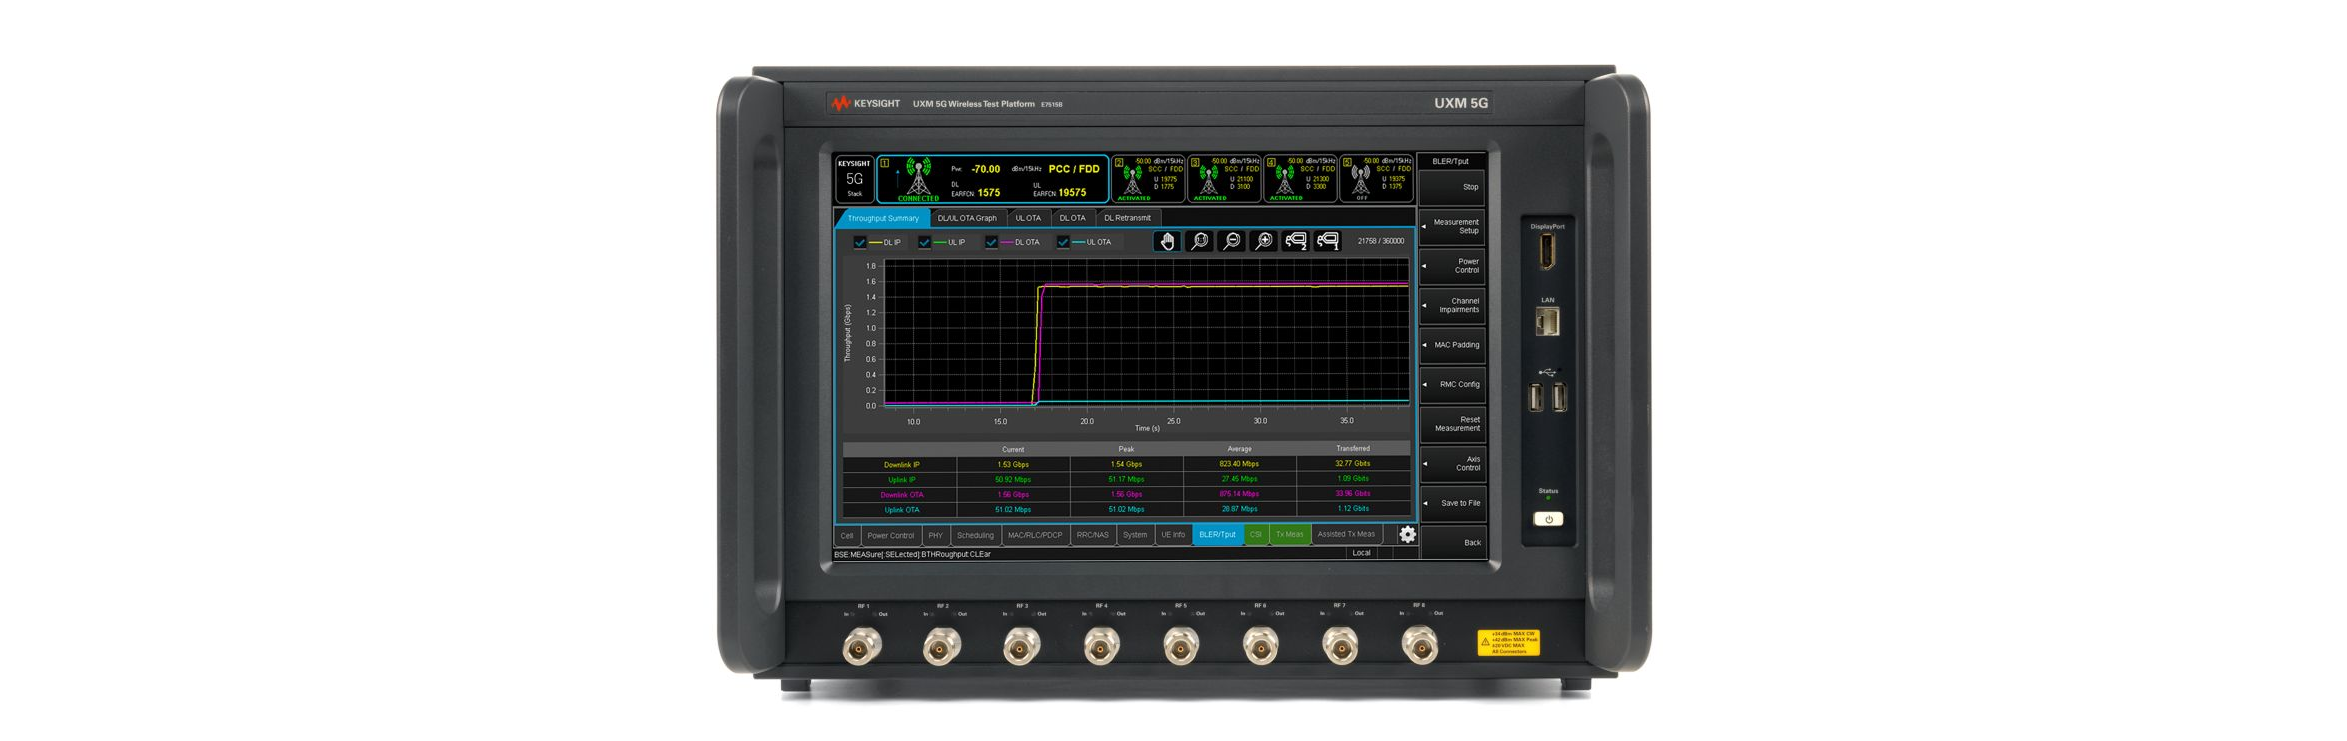The image size is (2347, 741).
Task: Expand the Measurement Setup softkey menu
Action: tap(1452, 227)
